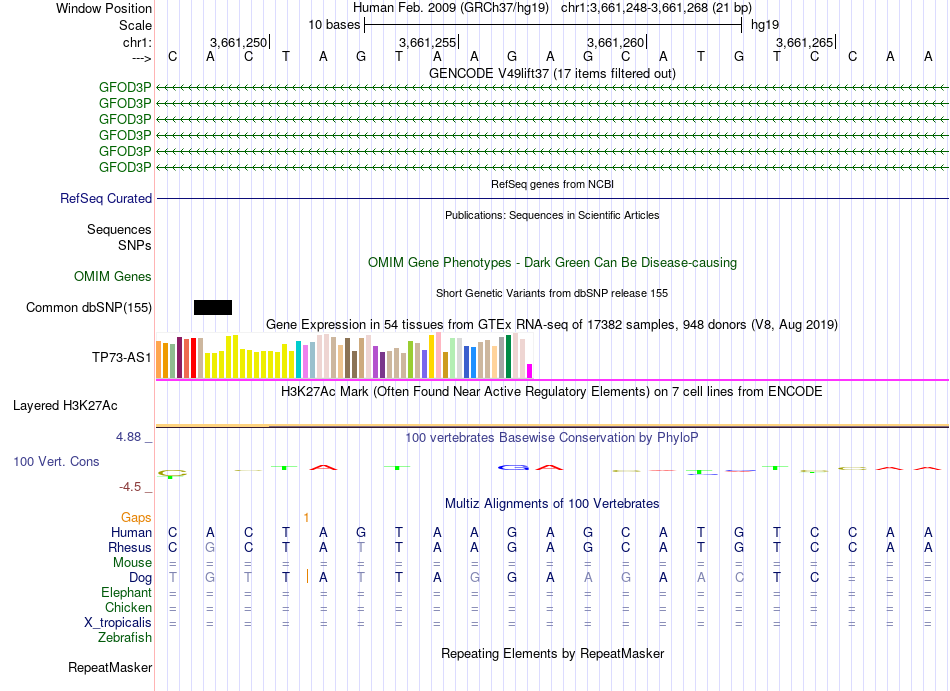Select the Scale label

coord(135,25)
